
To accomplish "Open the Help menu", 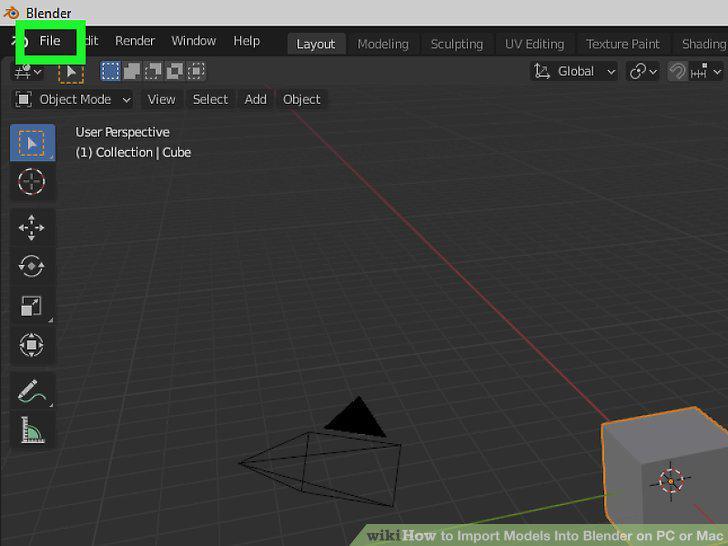I will tap(246, 41).
